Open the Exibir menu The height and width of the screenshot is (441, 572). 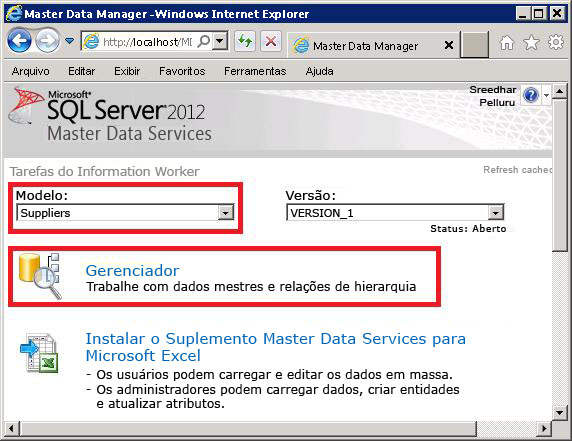pyautogui.click(x=127, y=71)
